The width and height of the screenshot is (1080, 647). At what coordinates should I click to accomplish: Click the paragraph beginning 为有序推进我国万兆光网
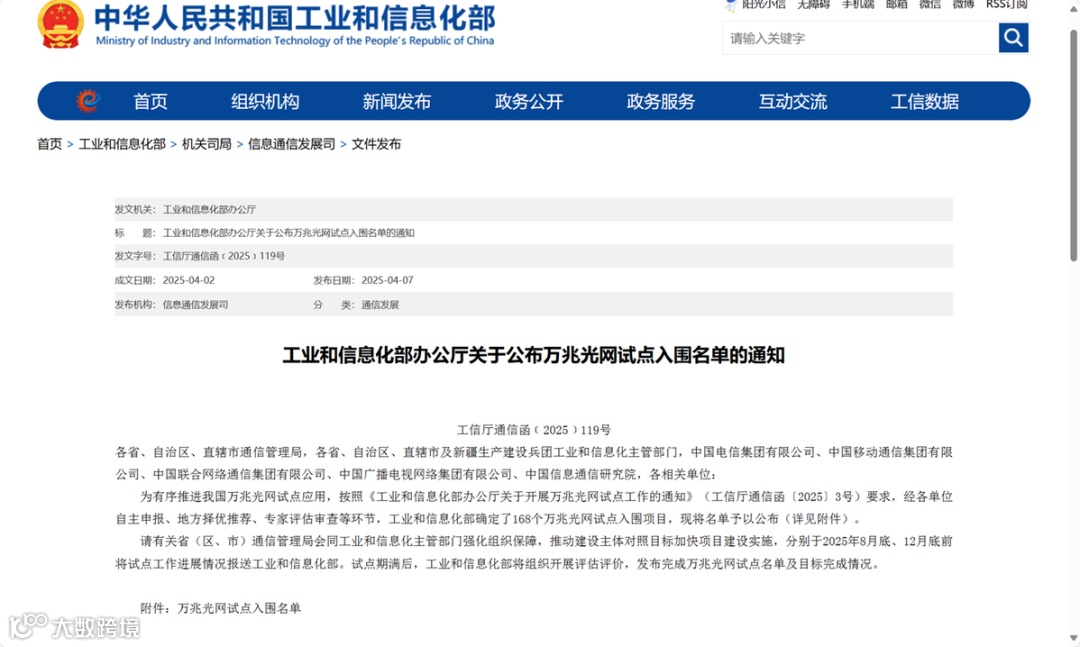pos(534,507)
